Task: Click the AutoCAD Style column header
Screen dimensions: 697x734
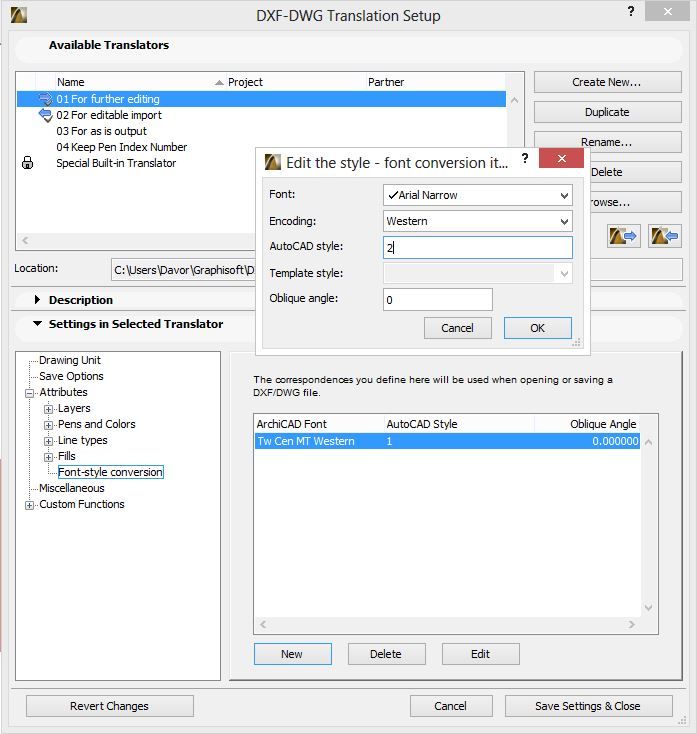Action: coord(459,424)
